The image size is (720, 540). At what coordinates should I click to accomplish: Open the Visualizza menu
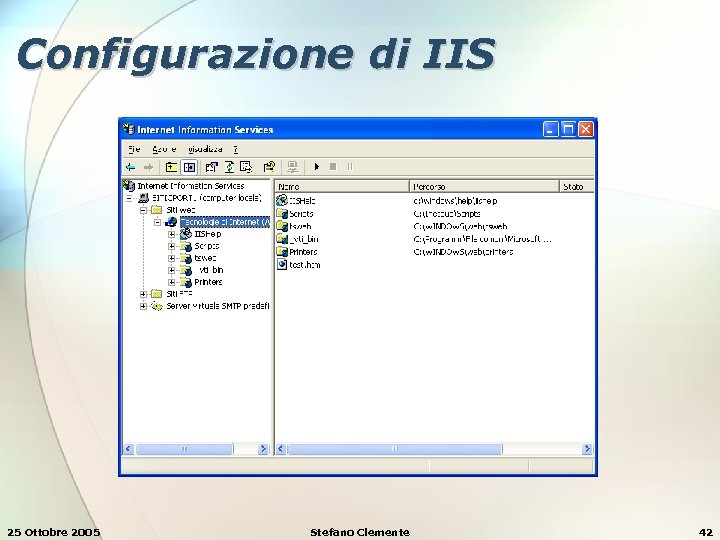coord(205,149)
